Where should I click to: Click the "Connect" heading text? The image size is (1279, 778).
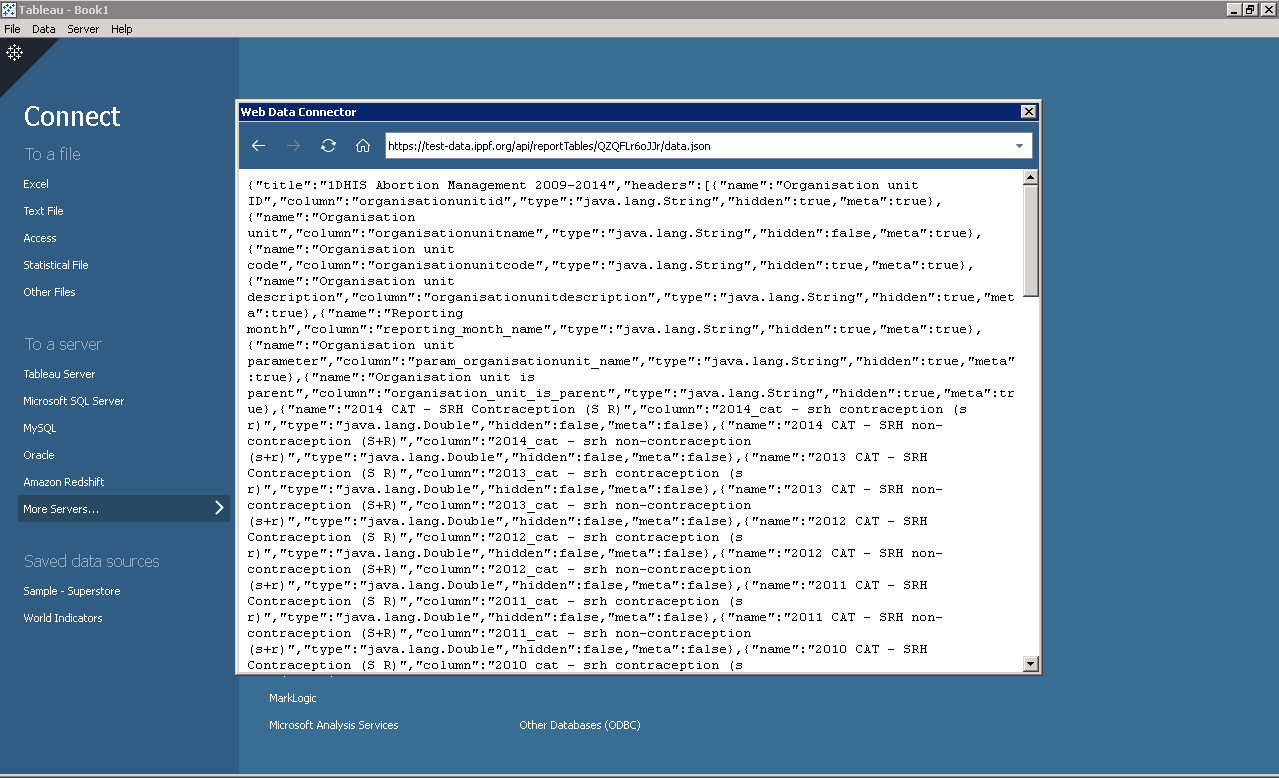tap(72, 116)
